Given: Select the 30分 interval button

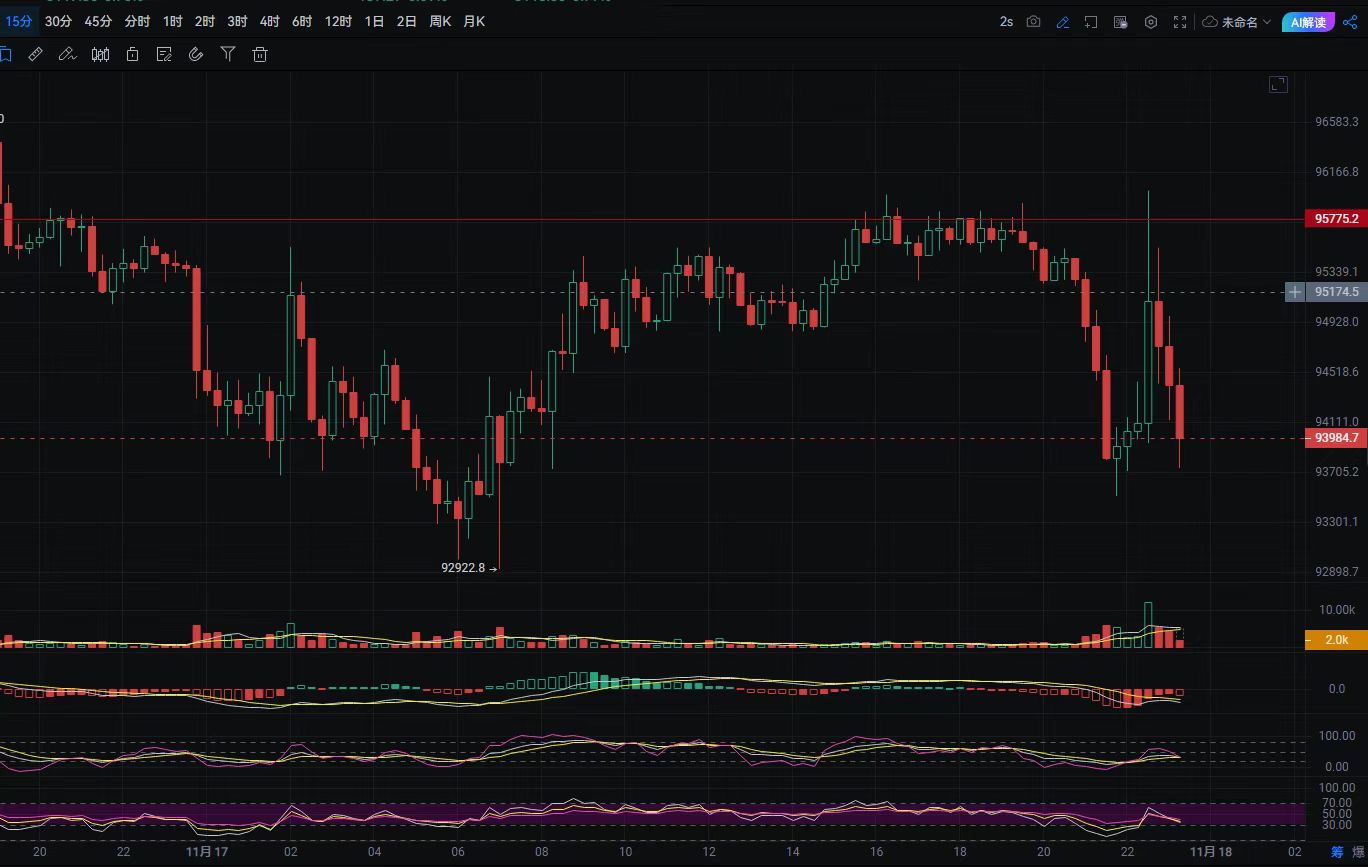Looking at the screenshot, I should pyautogui.click(x=58, y=21).
